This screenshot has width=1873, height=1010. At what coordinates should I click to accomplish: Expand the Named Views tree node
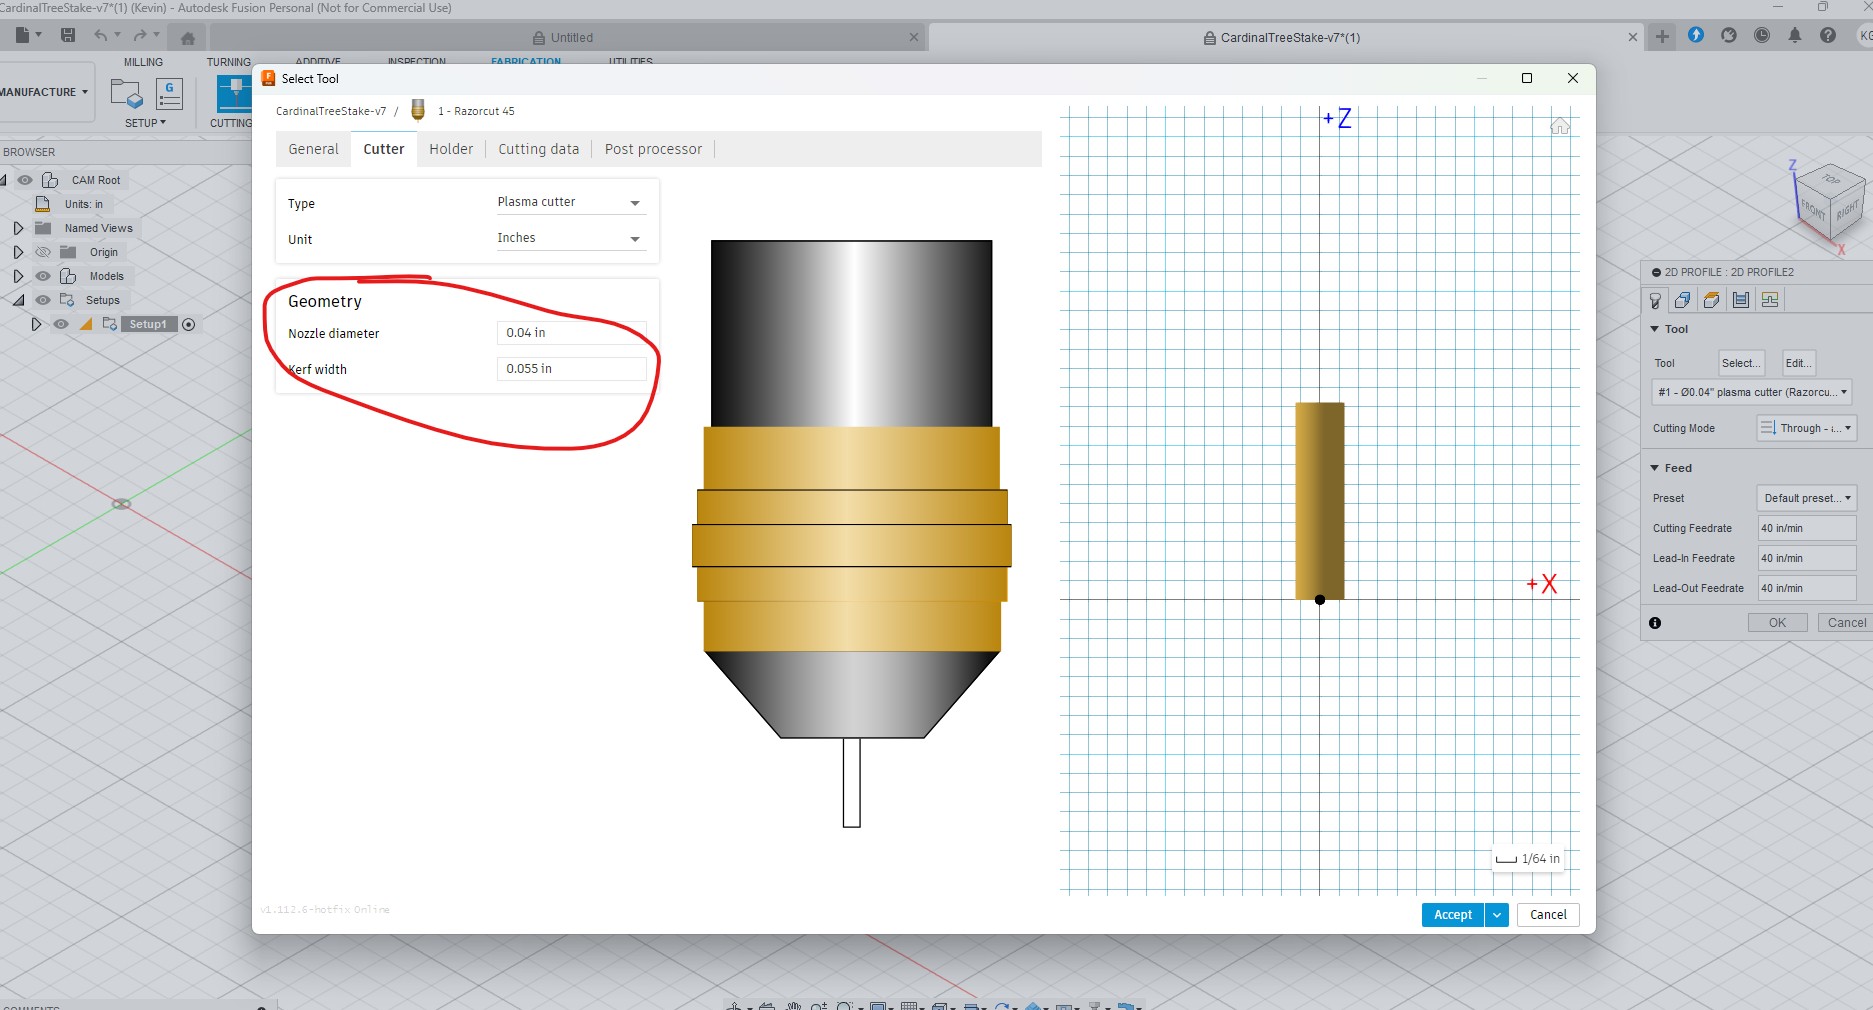[x=18, y=228]
